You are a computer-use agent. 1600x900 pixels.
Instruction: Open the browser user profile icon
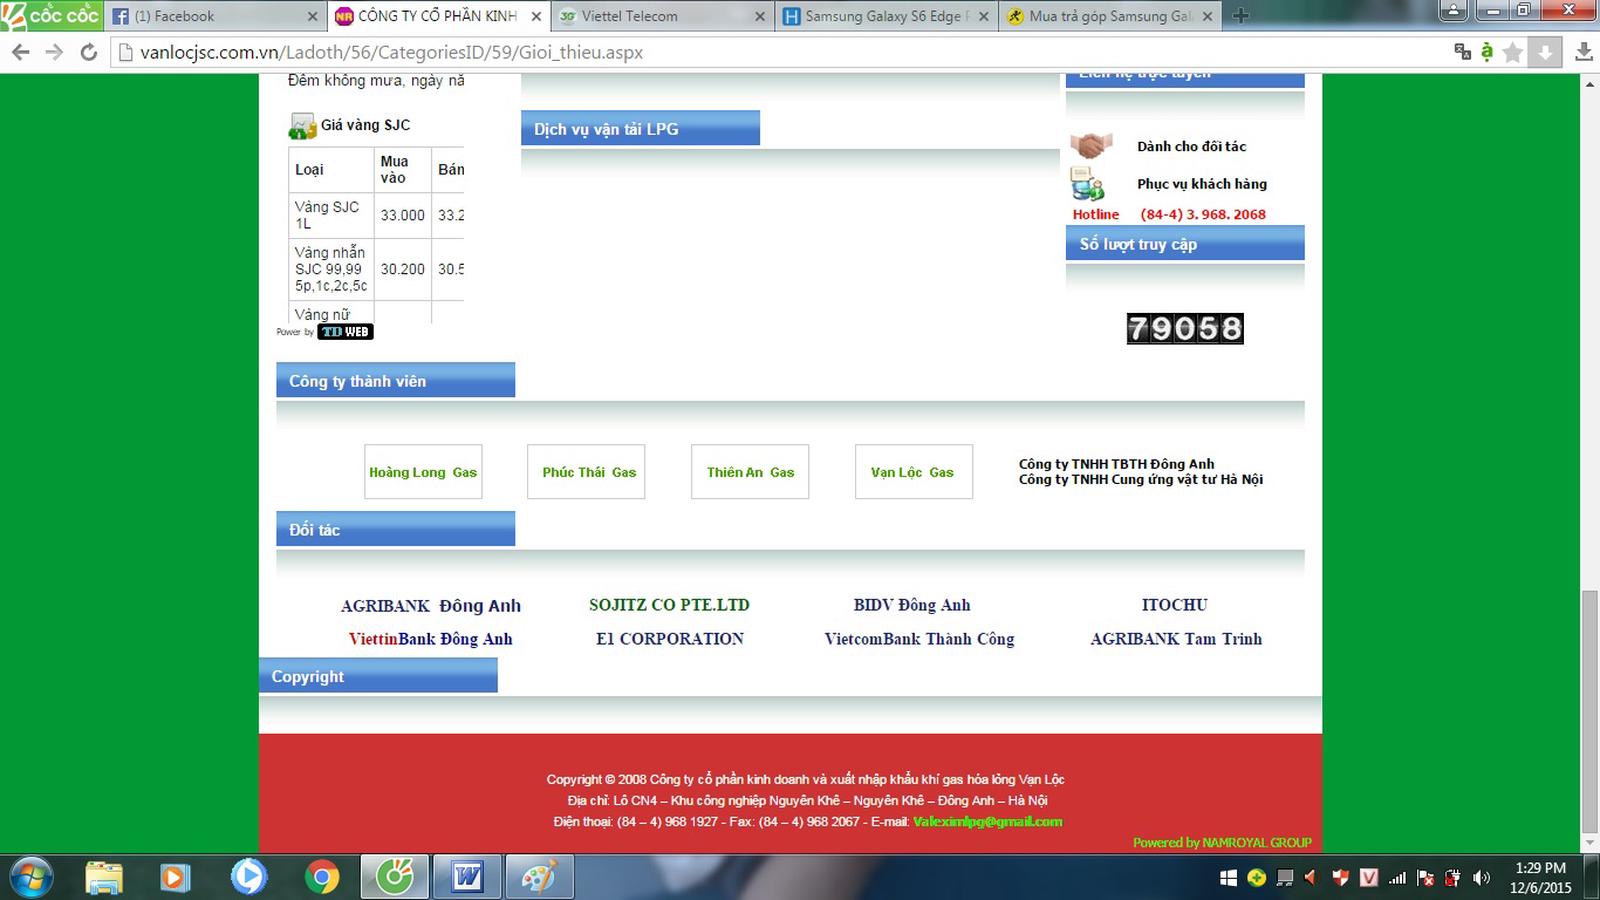(x=1453, y=12)
